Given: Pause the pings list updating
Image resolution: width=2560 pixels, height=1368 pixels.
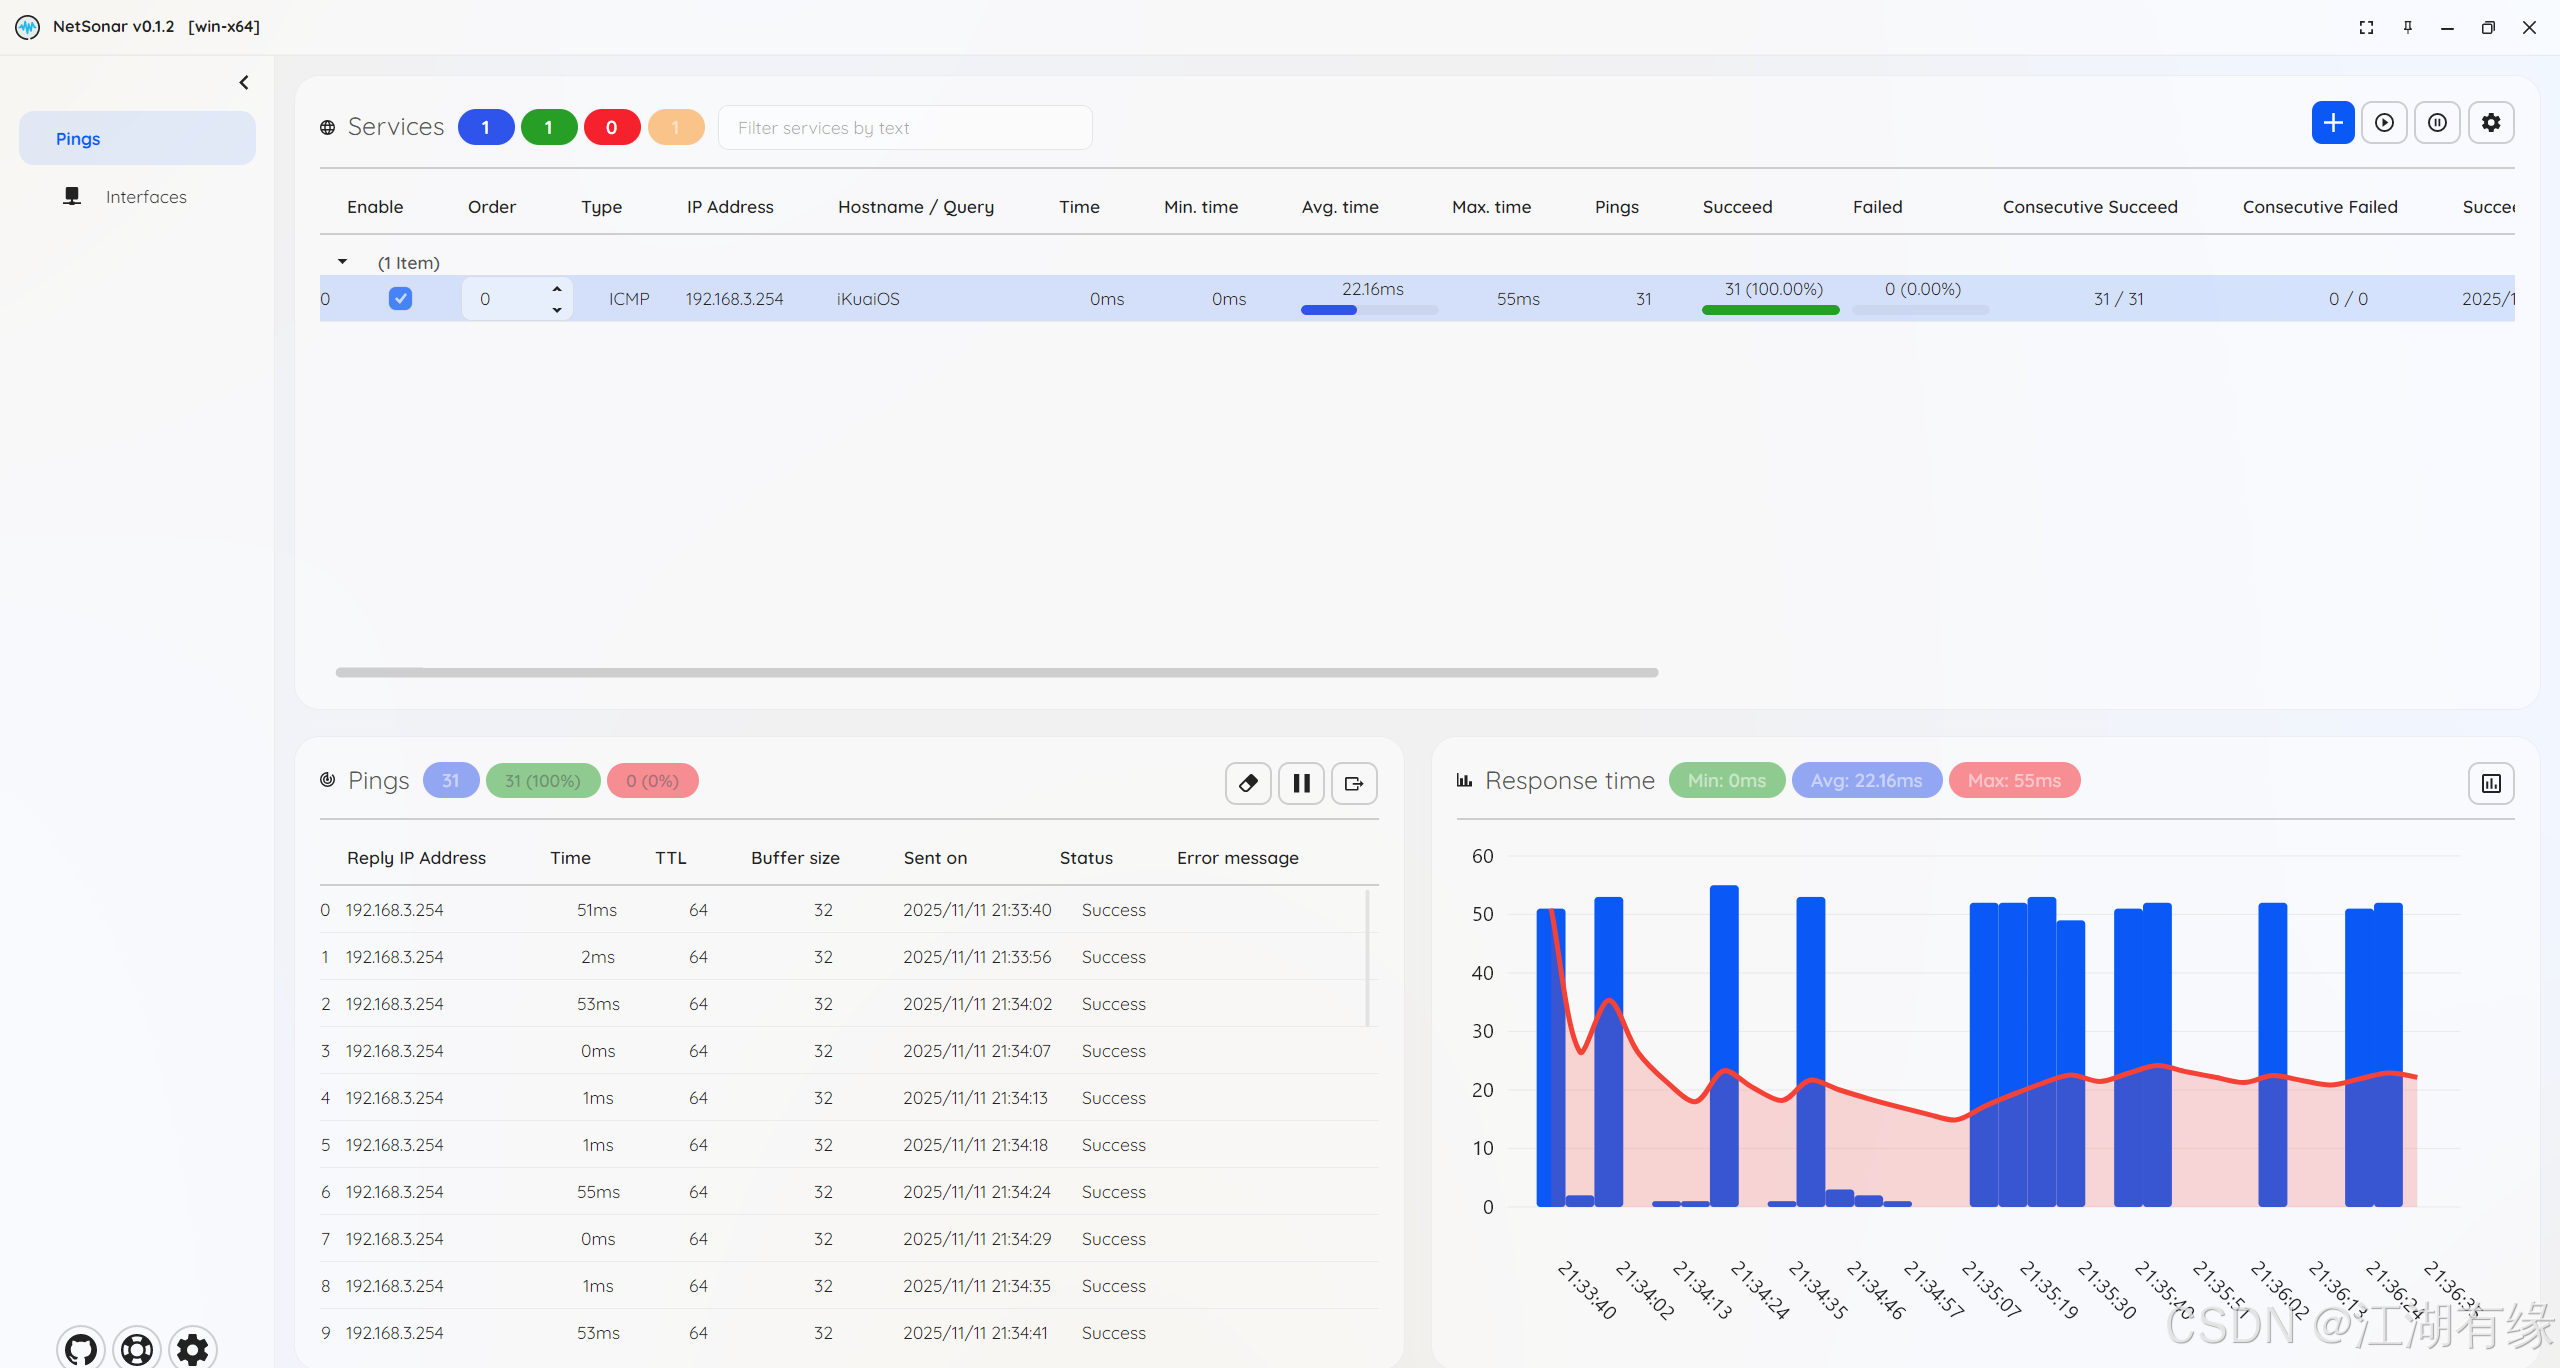Looking at the screenshot, I should coord(1301,783).
